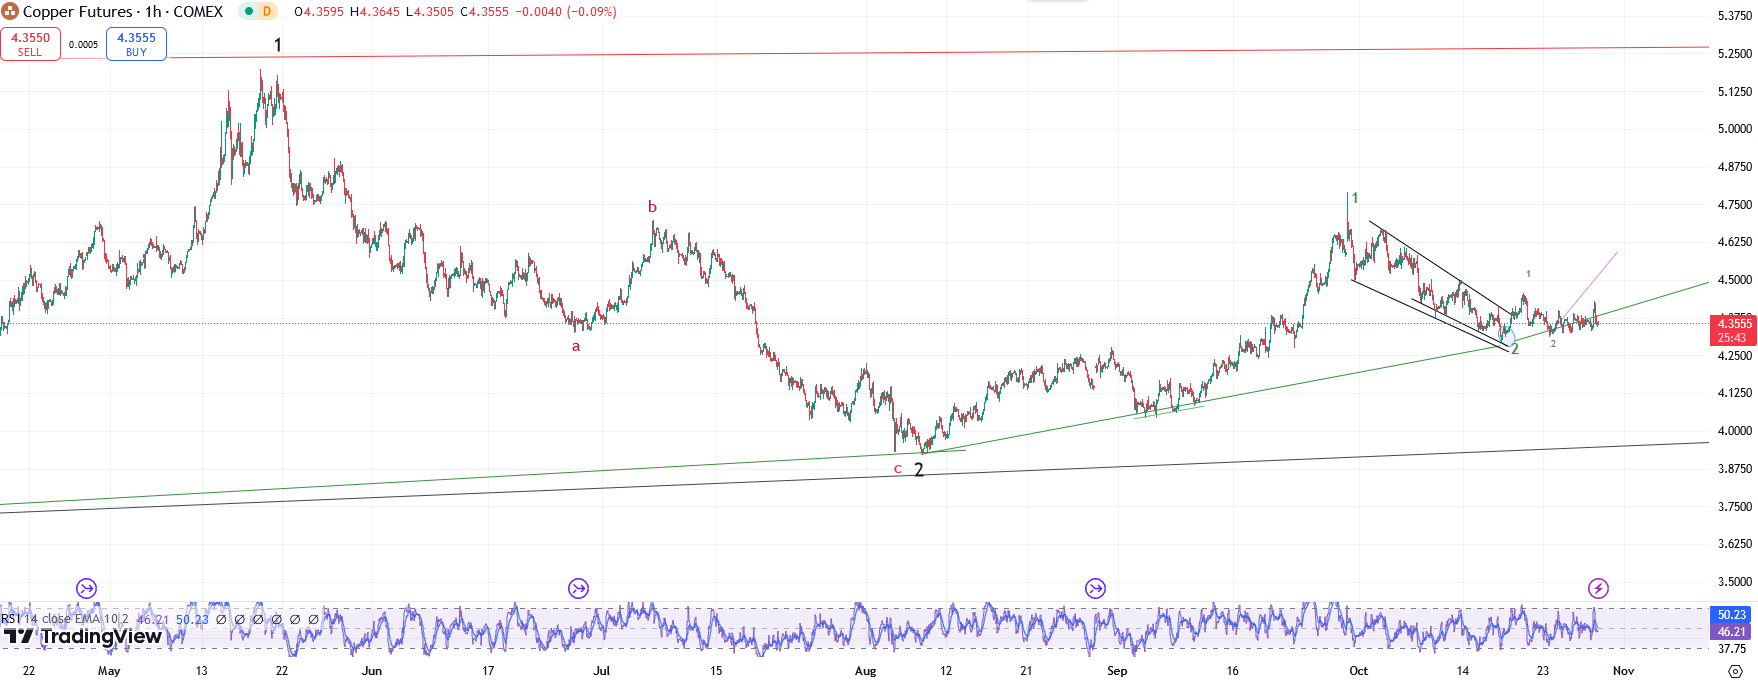Click the change value −0.0040 (−0.09%)
Screen dimensions: 1758x682
point(566,12)
